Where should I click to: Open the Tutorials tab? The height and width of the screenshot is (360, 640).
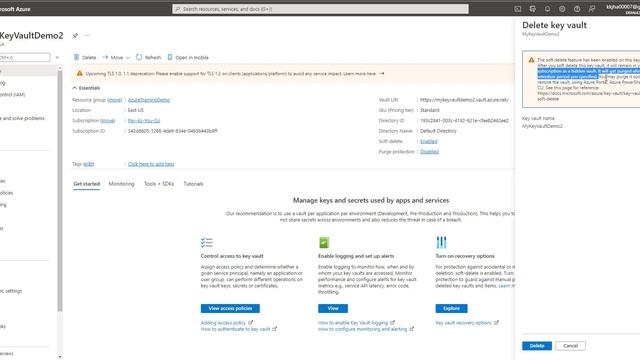coord(193,184)
